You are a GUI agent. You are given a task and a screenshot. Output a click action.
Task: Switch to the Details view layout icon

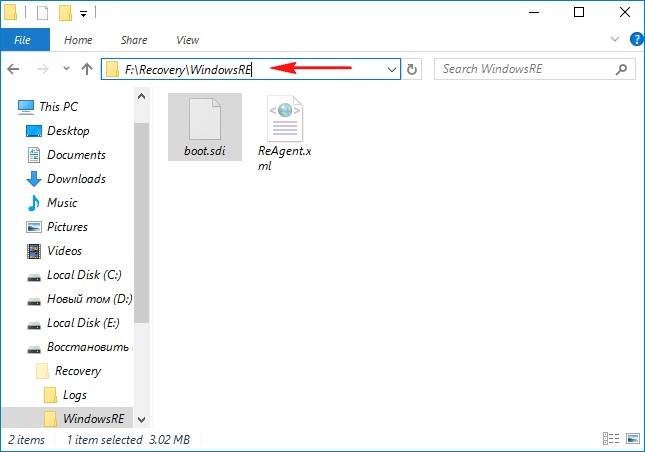coord(611,440)
